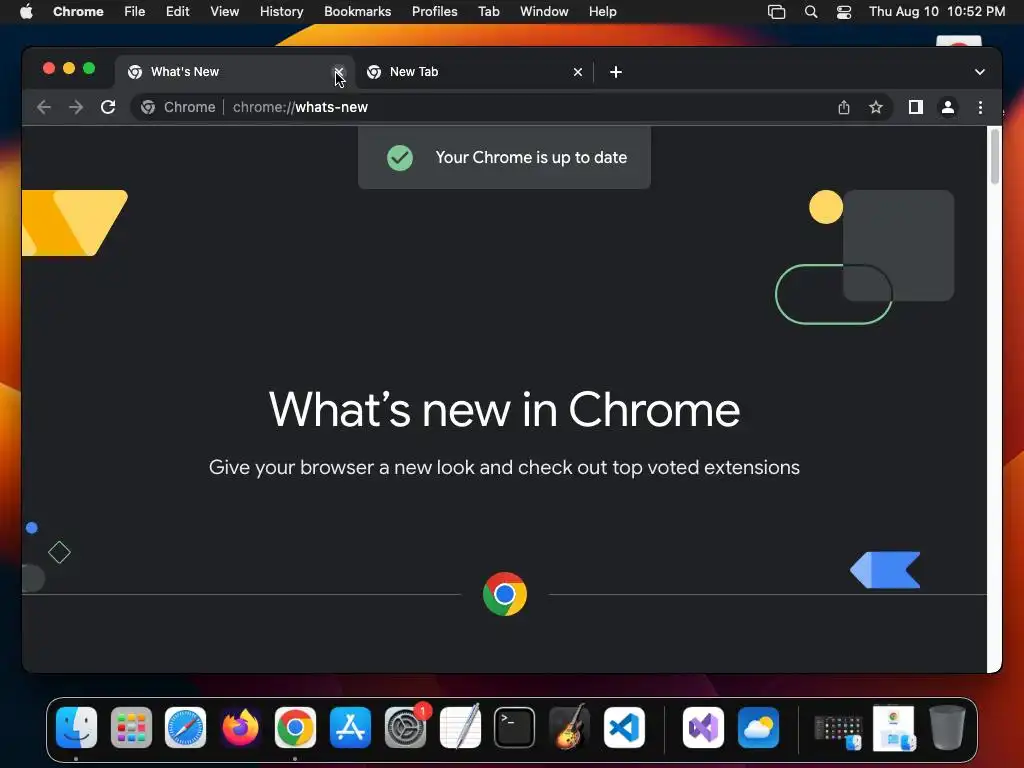Click the page's vertical scrollbar
Image resolution: width=1024 pixels, height=768 pixels.
(x=995, y=157)
